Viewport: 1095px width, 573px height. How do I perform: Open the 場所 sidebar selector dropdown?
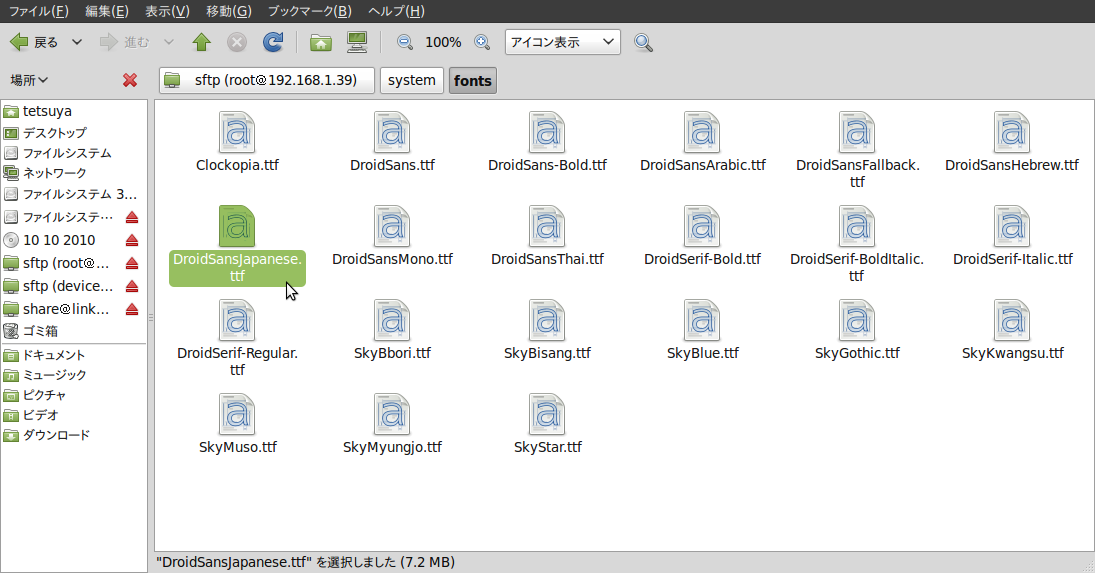[x=29, y=80]
